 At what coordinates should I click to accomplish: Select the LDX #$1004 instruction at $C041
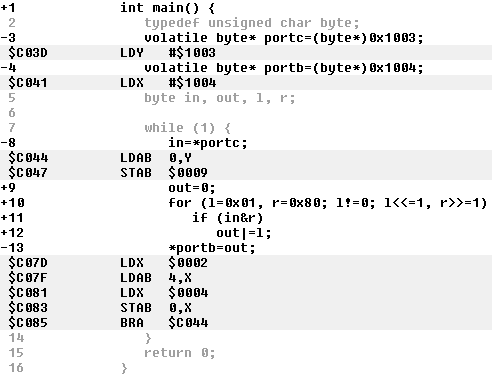click(246, 83)
